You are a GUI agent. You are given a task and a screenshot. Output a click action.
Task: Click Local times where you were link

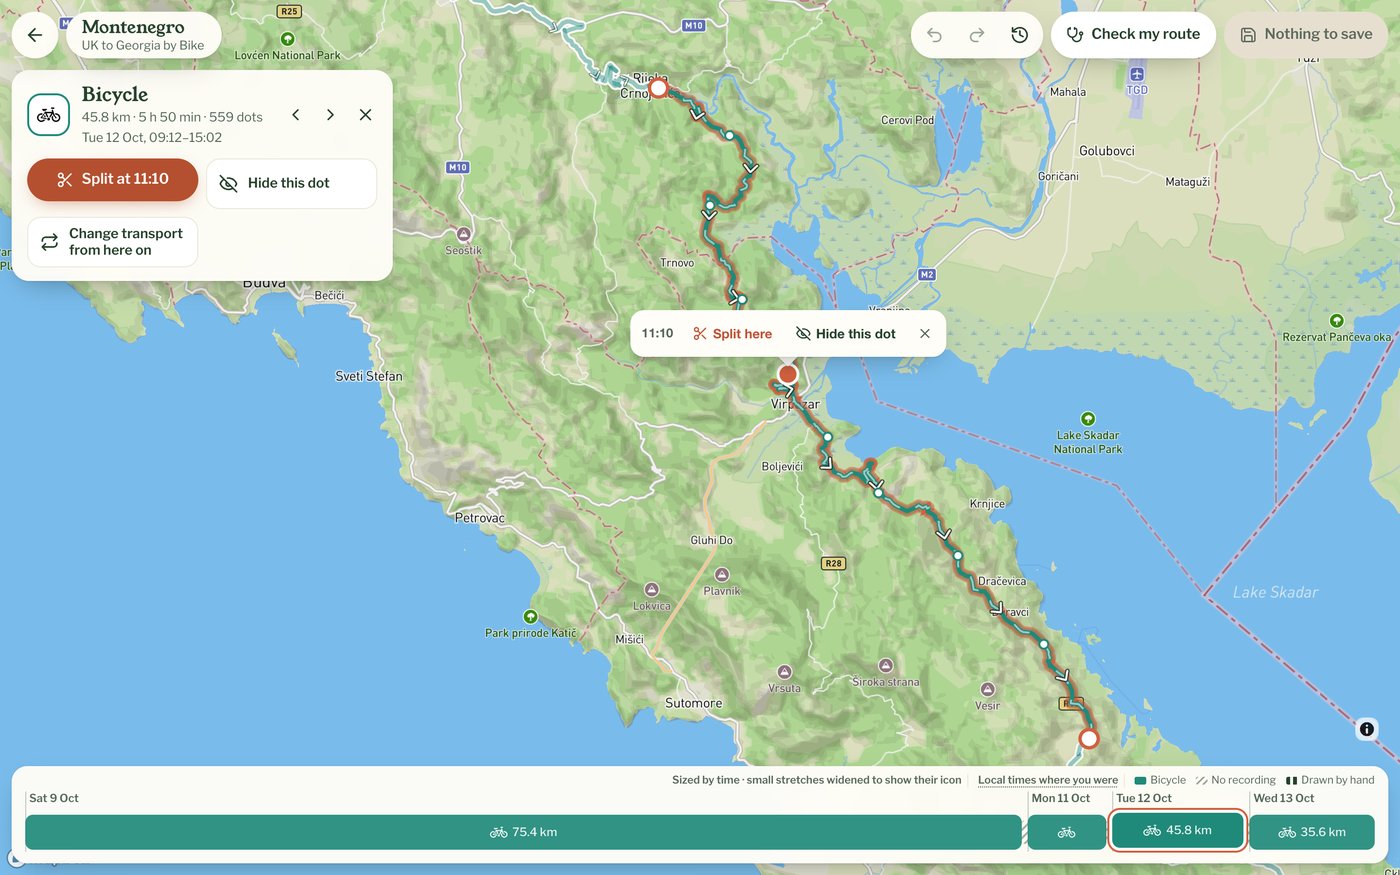pos(1048,780)
